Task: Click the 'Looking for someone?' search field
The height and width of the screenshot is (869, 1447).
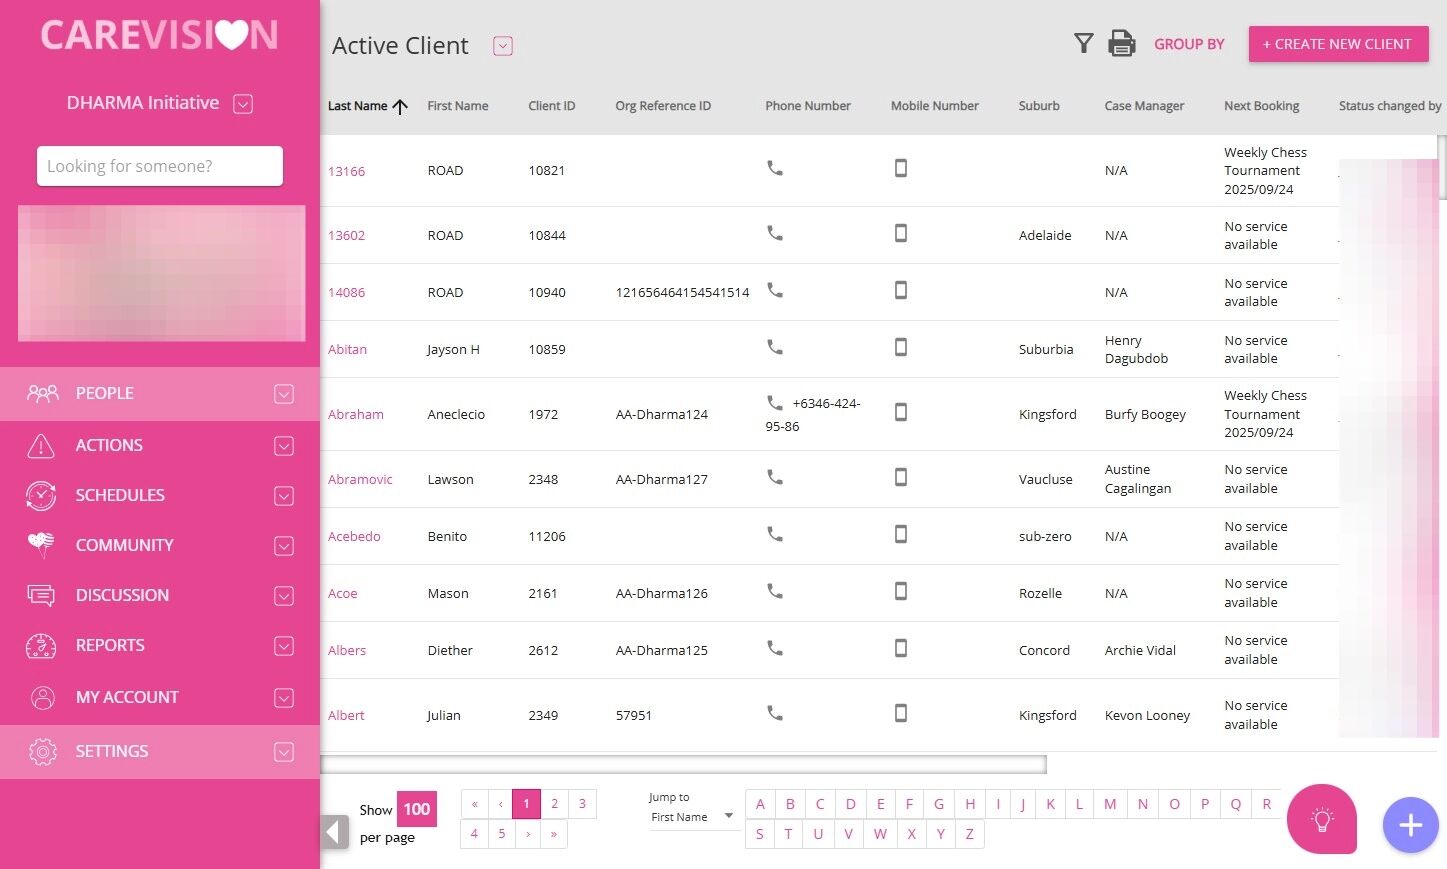Action: click(x=160, y=166)
